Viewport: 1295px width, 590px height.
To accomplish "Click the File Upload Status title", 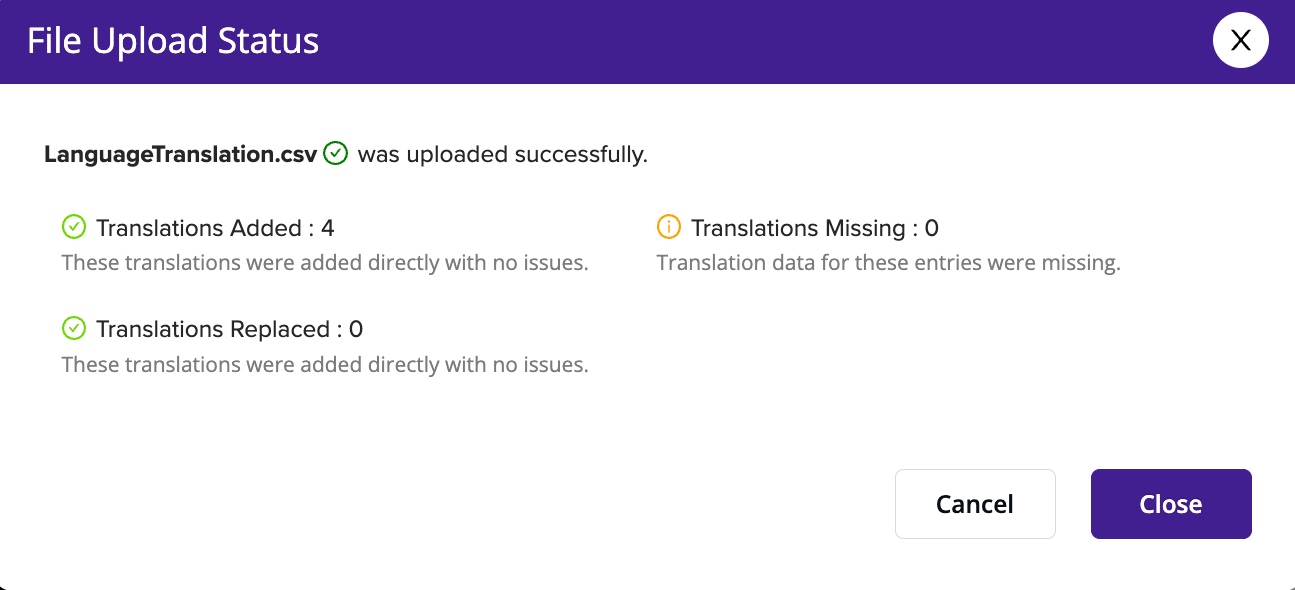I will [x=173, y=41].
